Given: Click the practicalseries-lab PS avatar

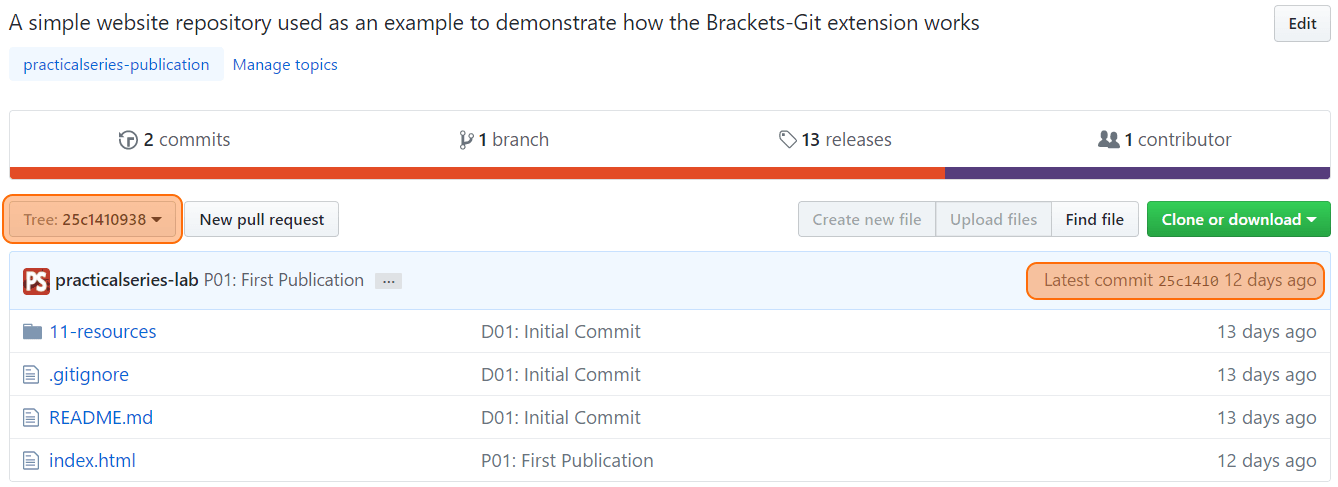Looking at the screenshot, I should coord(36,281).
